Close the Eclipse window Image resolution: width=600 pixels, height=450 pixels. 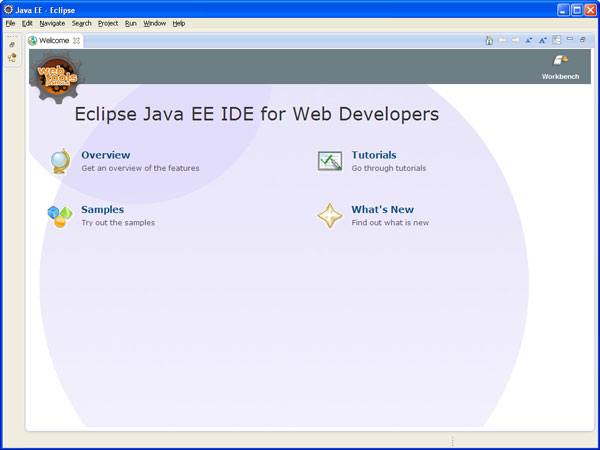pyautogui.click(x=590, y=10)
